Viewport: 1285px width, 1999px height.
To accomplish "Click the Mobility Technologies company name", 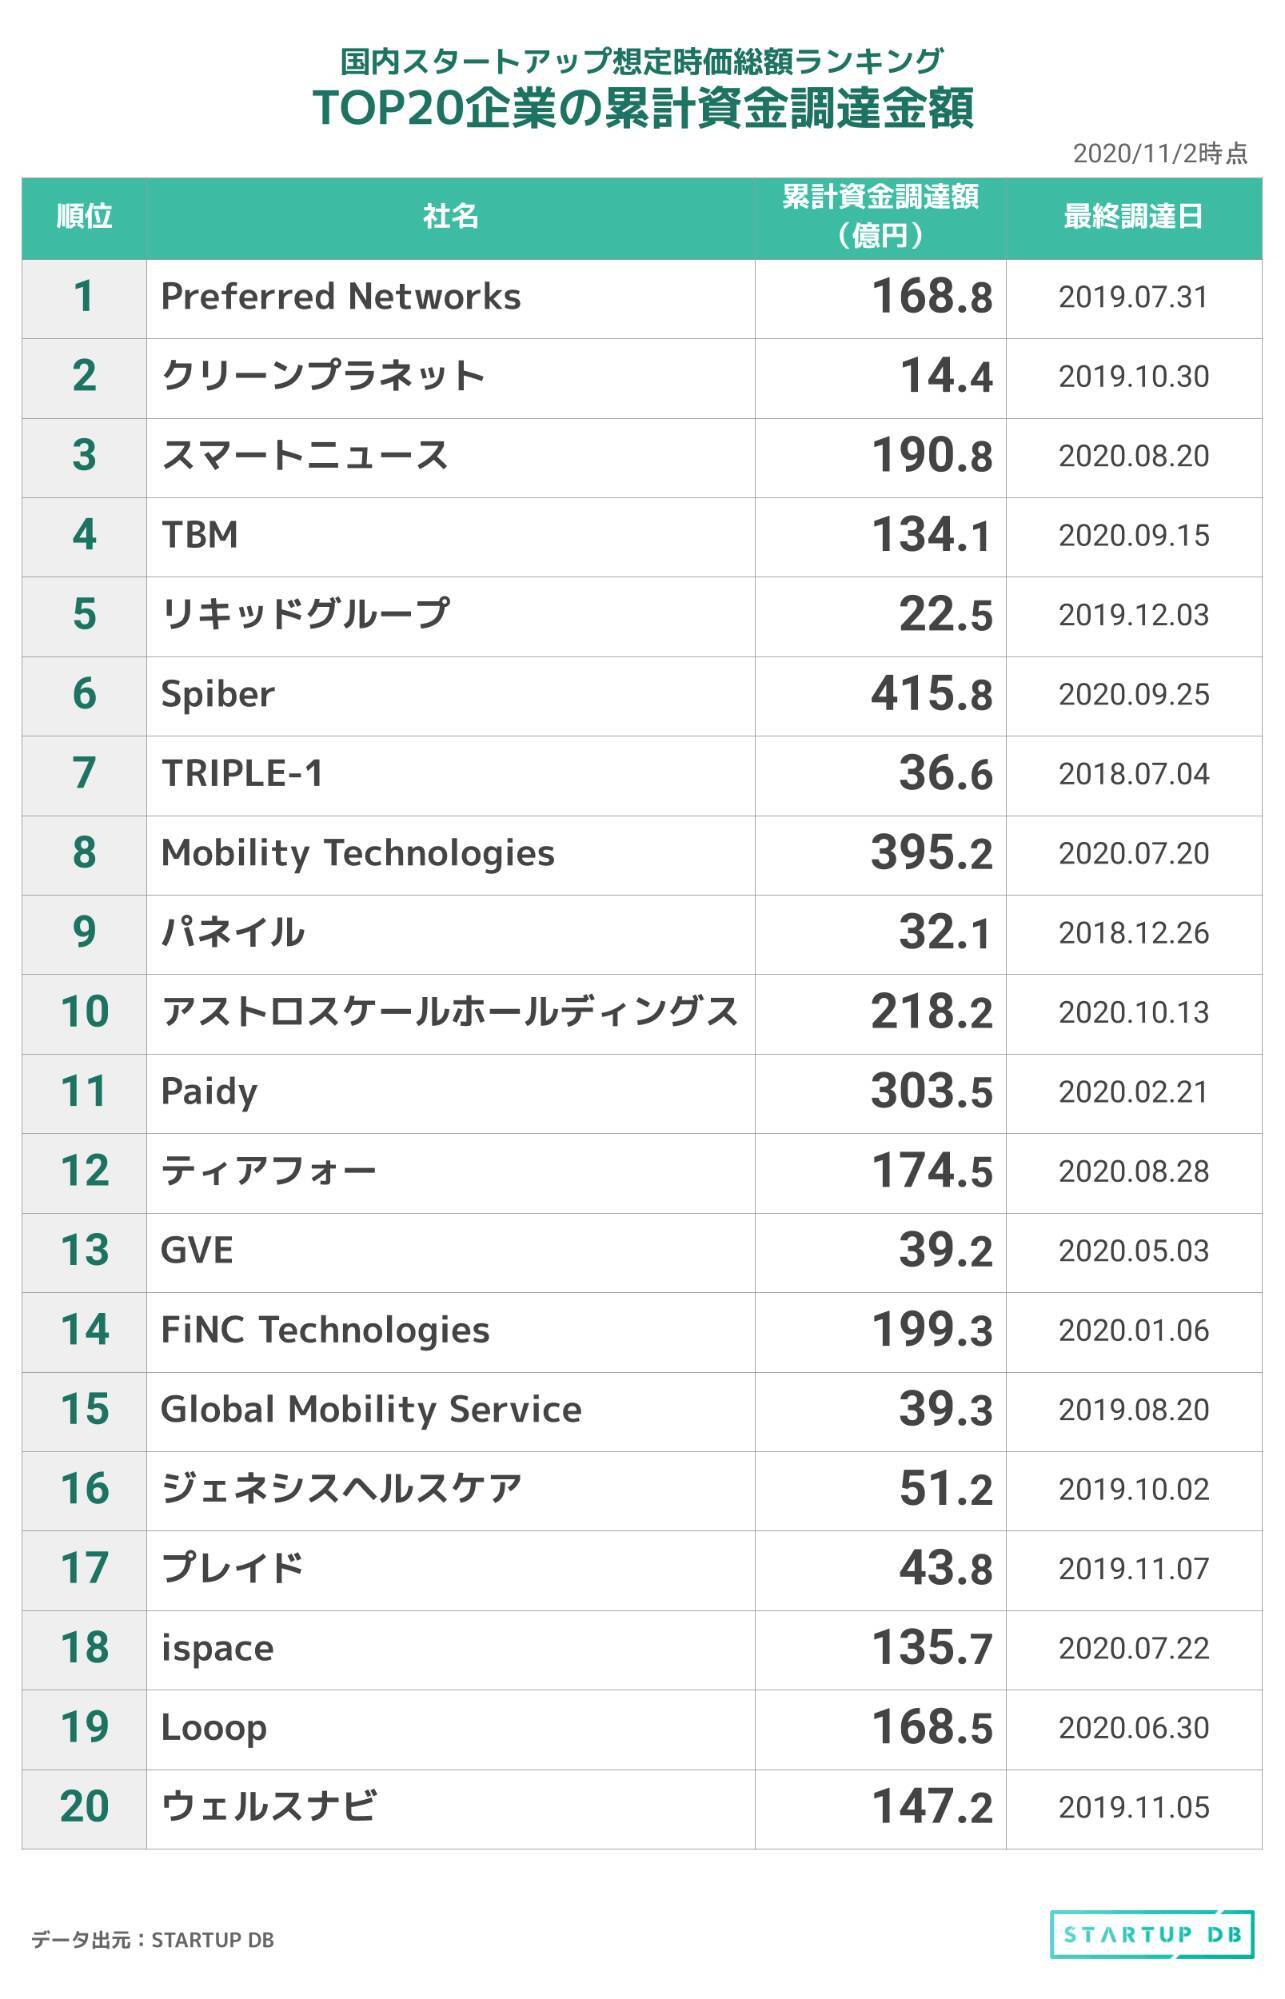I will tap(357, 853).
